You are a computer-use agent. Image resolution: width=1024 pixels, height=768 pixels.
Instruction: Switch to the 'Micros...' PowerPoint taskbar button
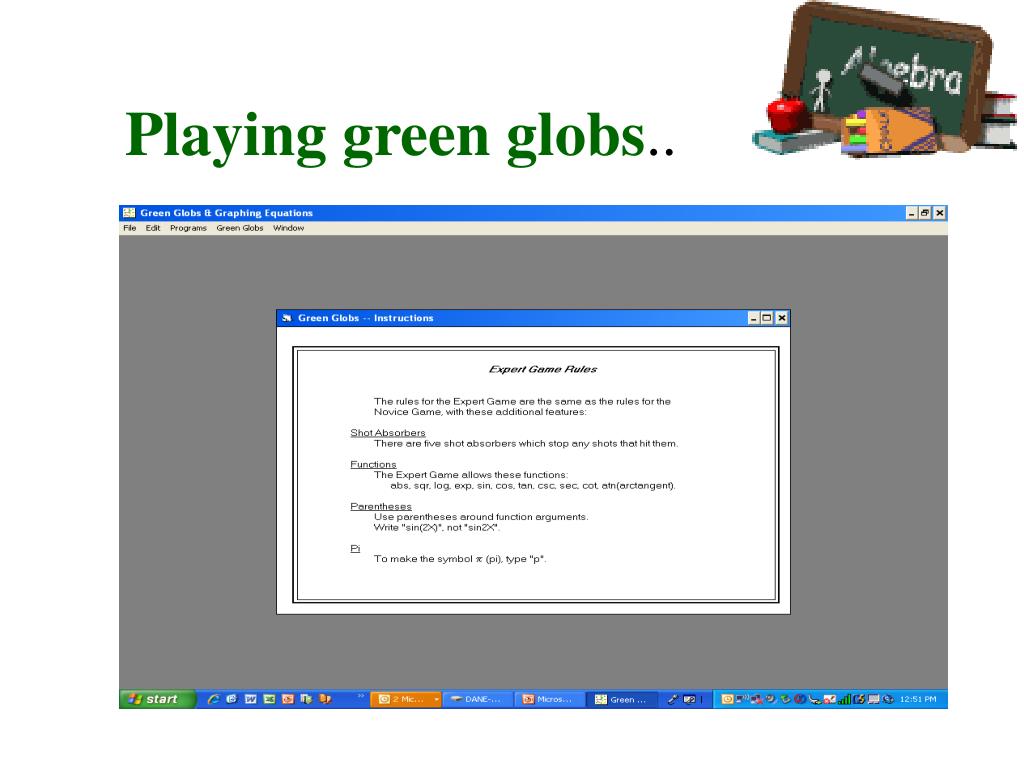point(549,699)
